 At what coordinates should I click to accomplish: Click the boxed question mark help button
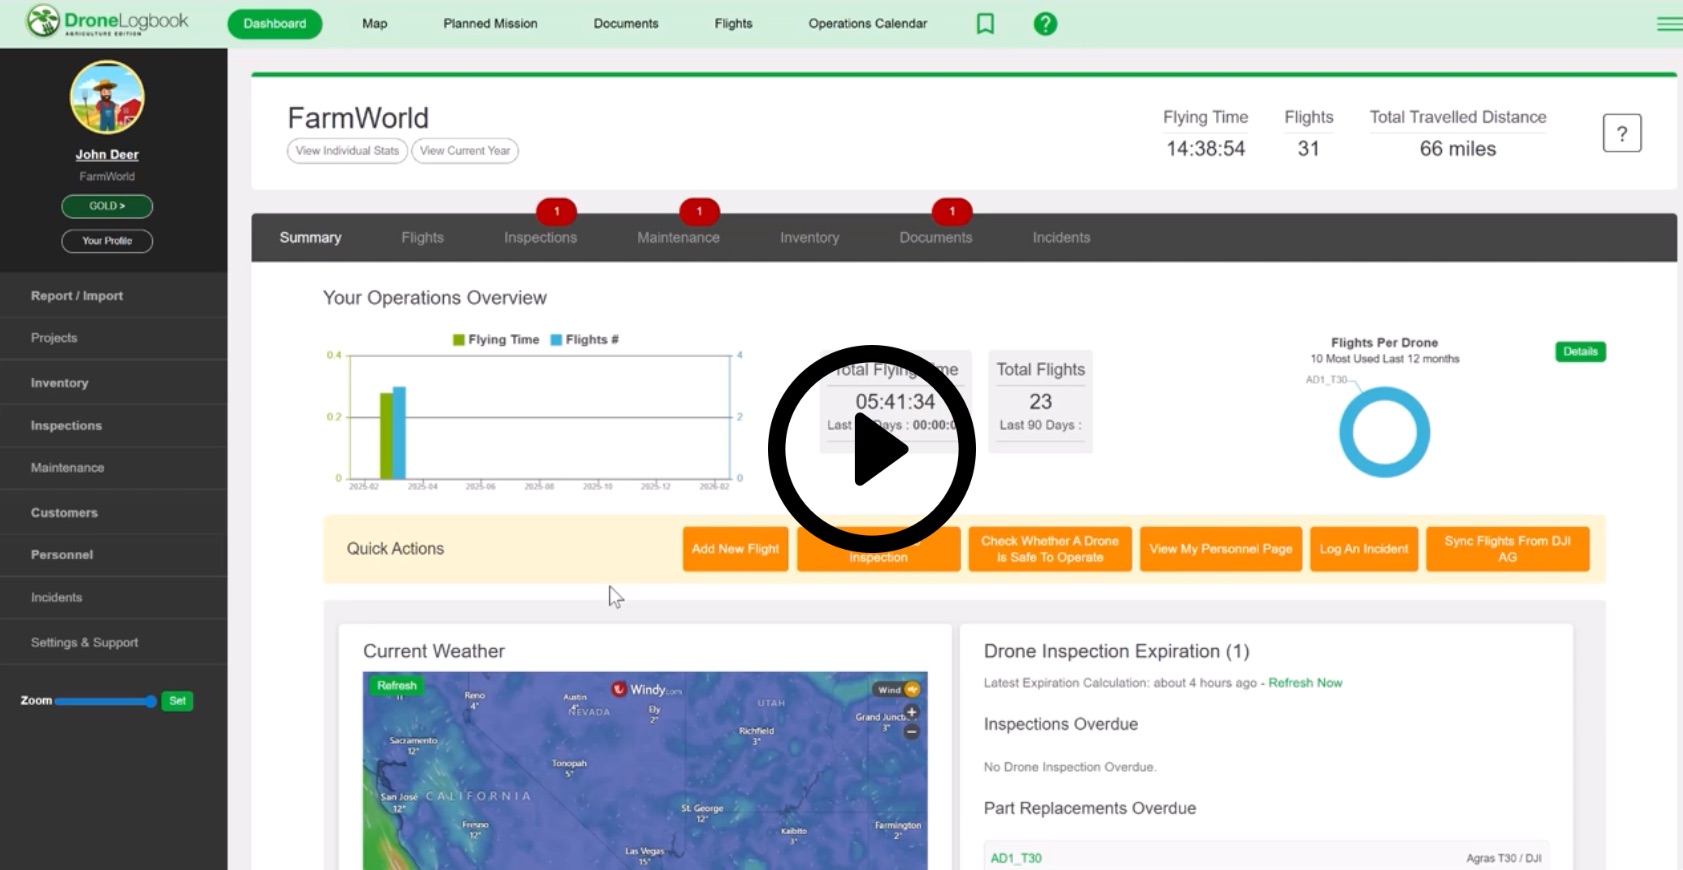1622,133
